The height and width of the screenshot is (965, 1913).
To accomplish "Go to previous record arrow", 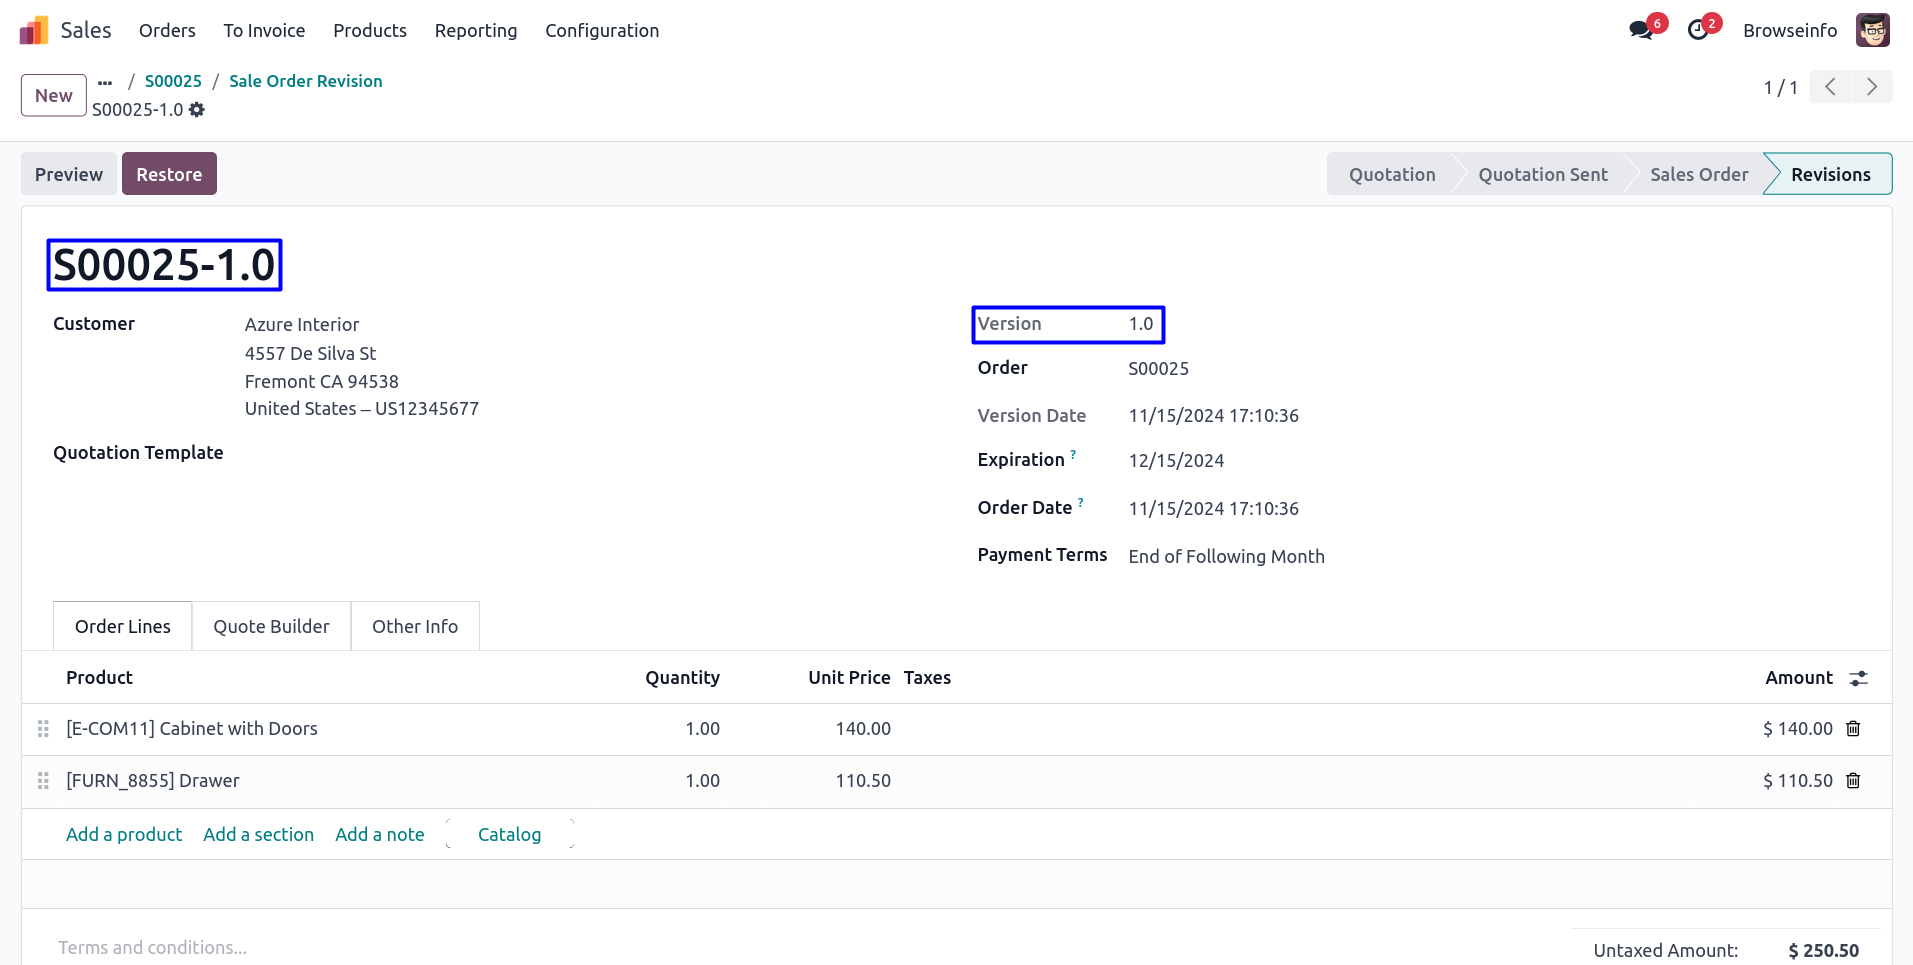I will click(1830, 87).
